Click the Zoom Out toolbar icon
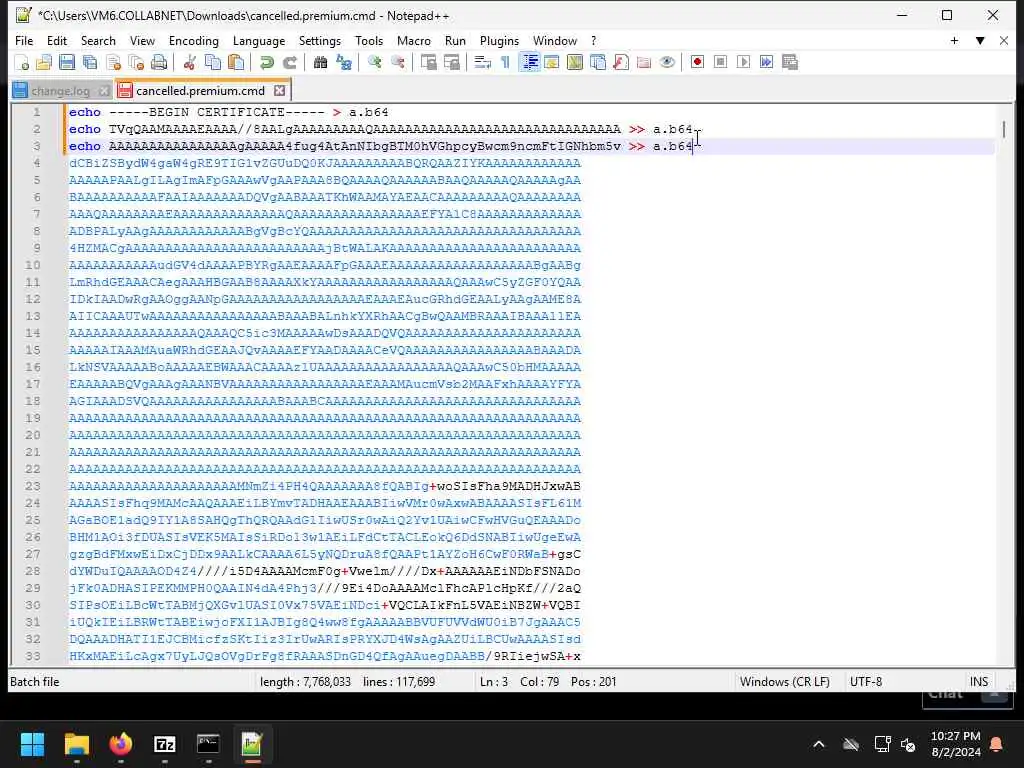The width and height of the screenshot is (1024, 768). click(397, 62)
